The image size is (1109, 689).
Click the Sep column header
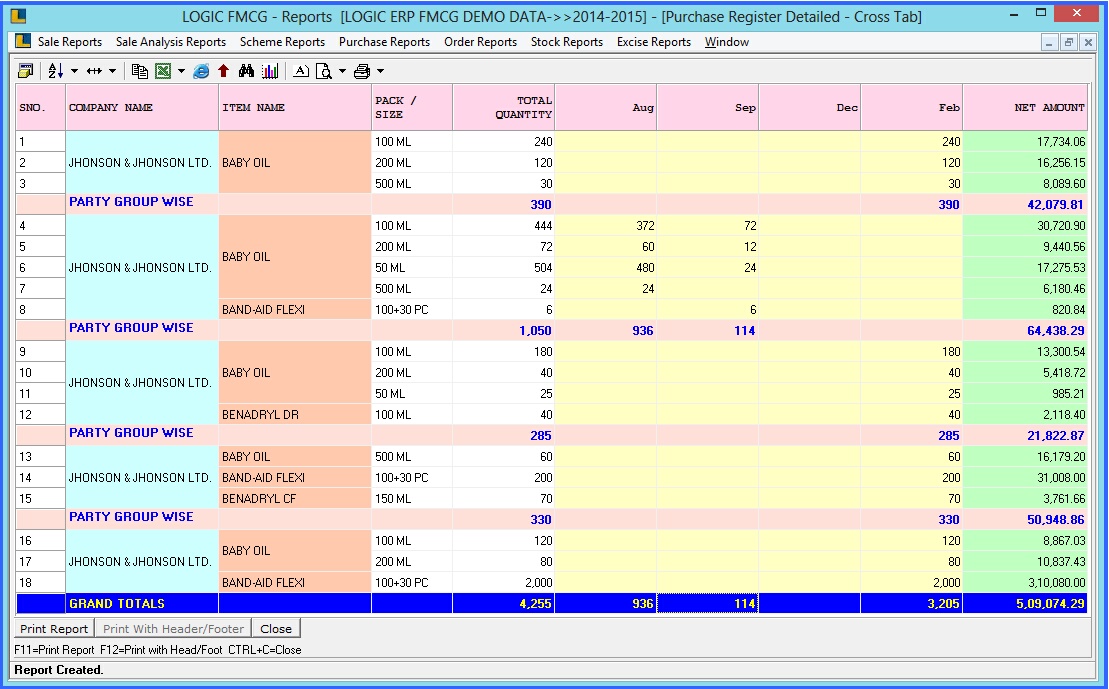pos(708,108)
